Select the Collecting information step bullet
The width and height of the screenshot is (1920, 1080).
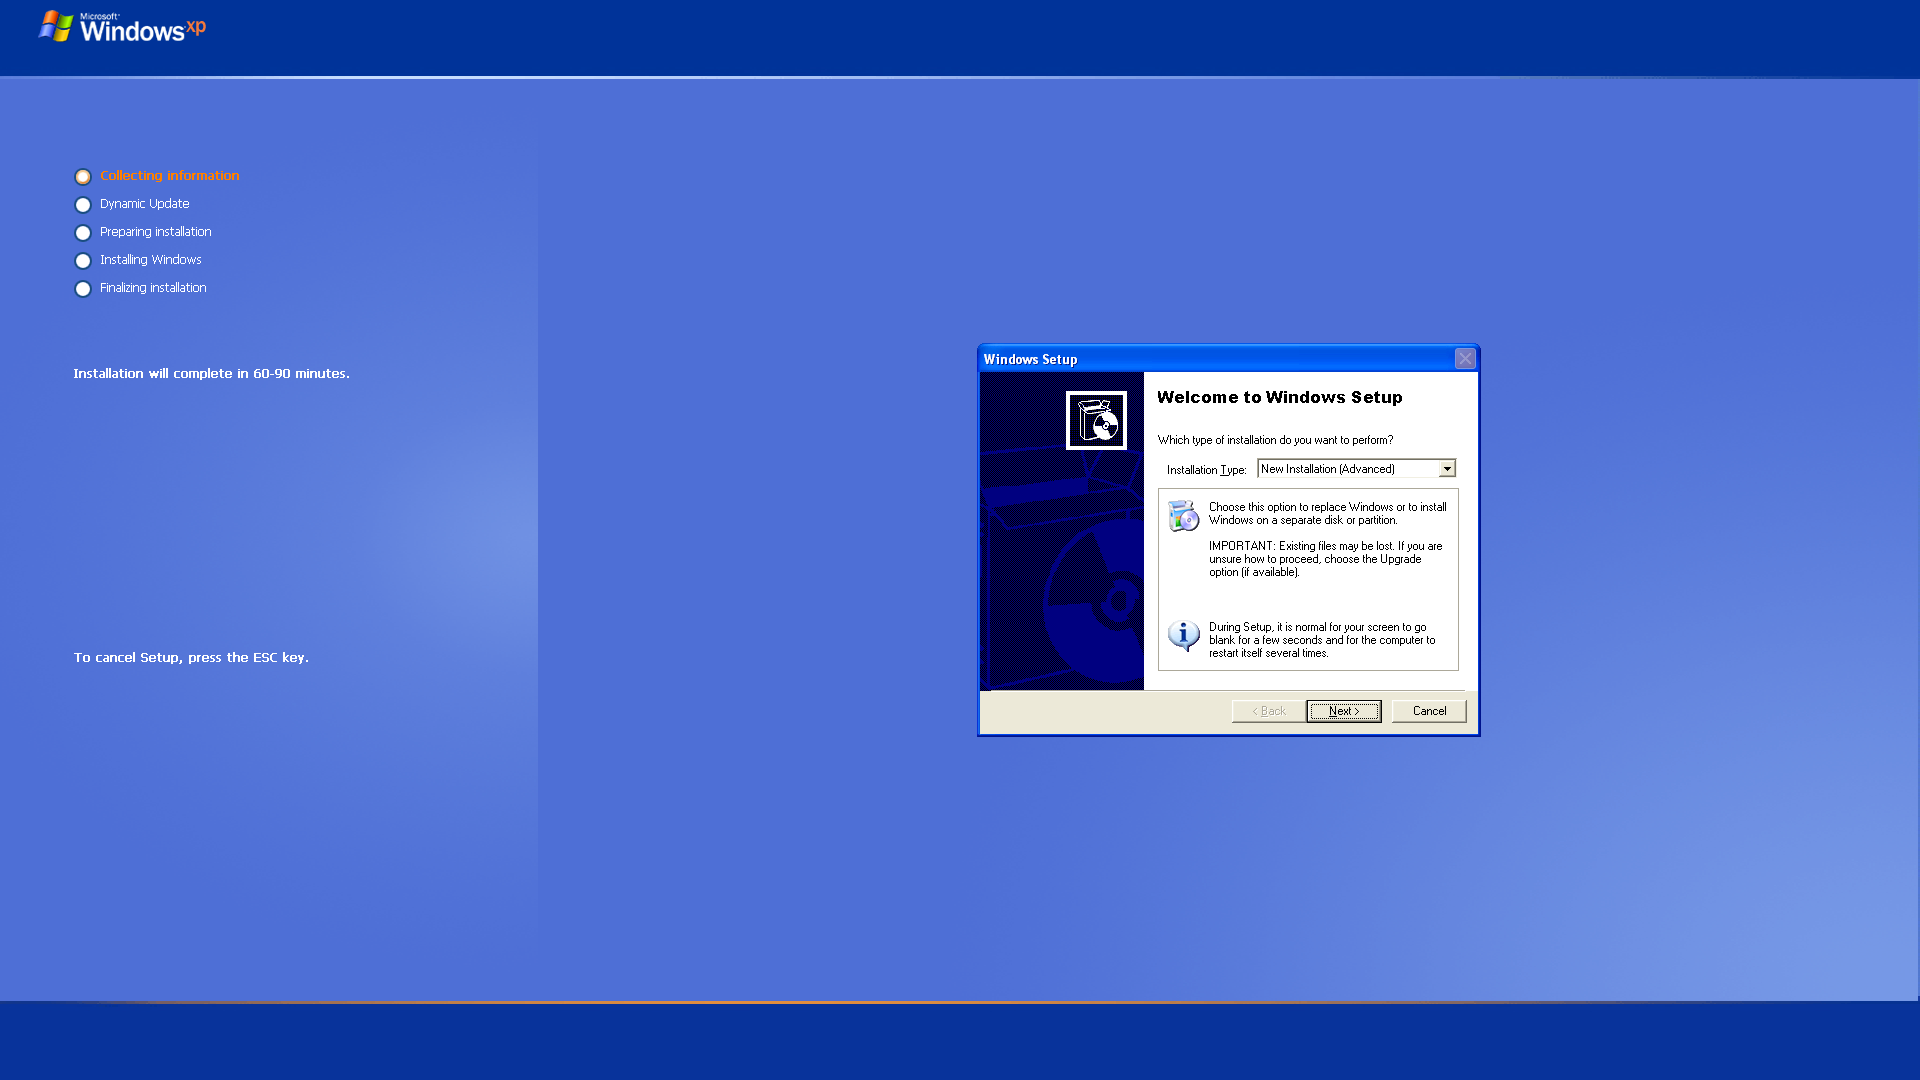click(83, 177)
